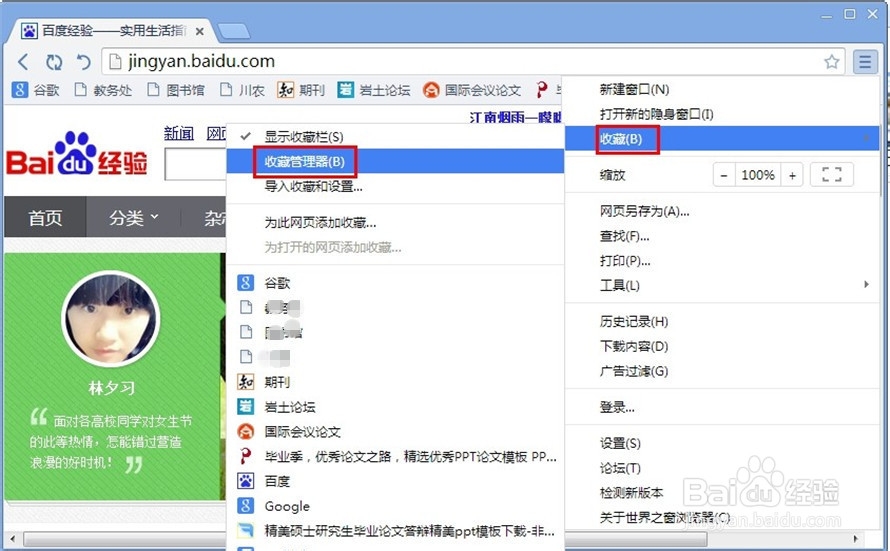This screenshot has height=551, width=890.
Task: Go to the 首页 navigation tab
Action: [45, 217]
